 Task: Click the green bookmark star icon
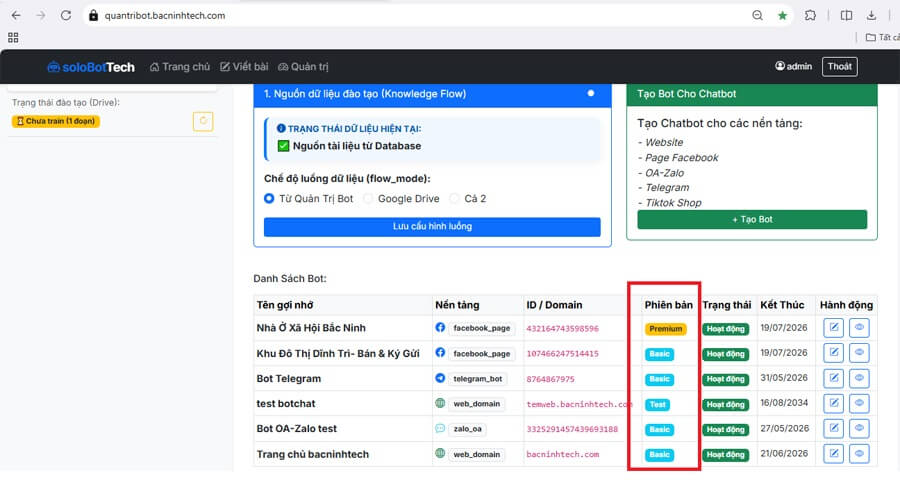pos(782,16)
